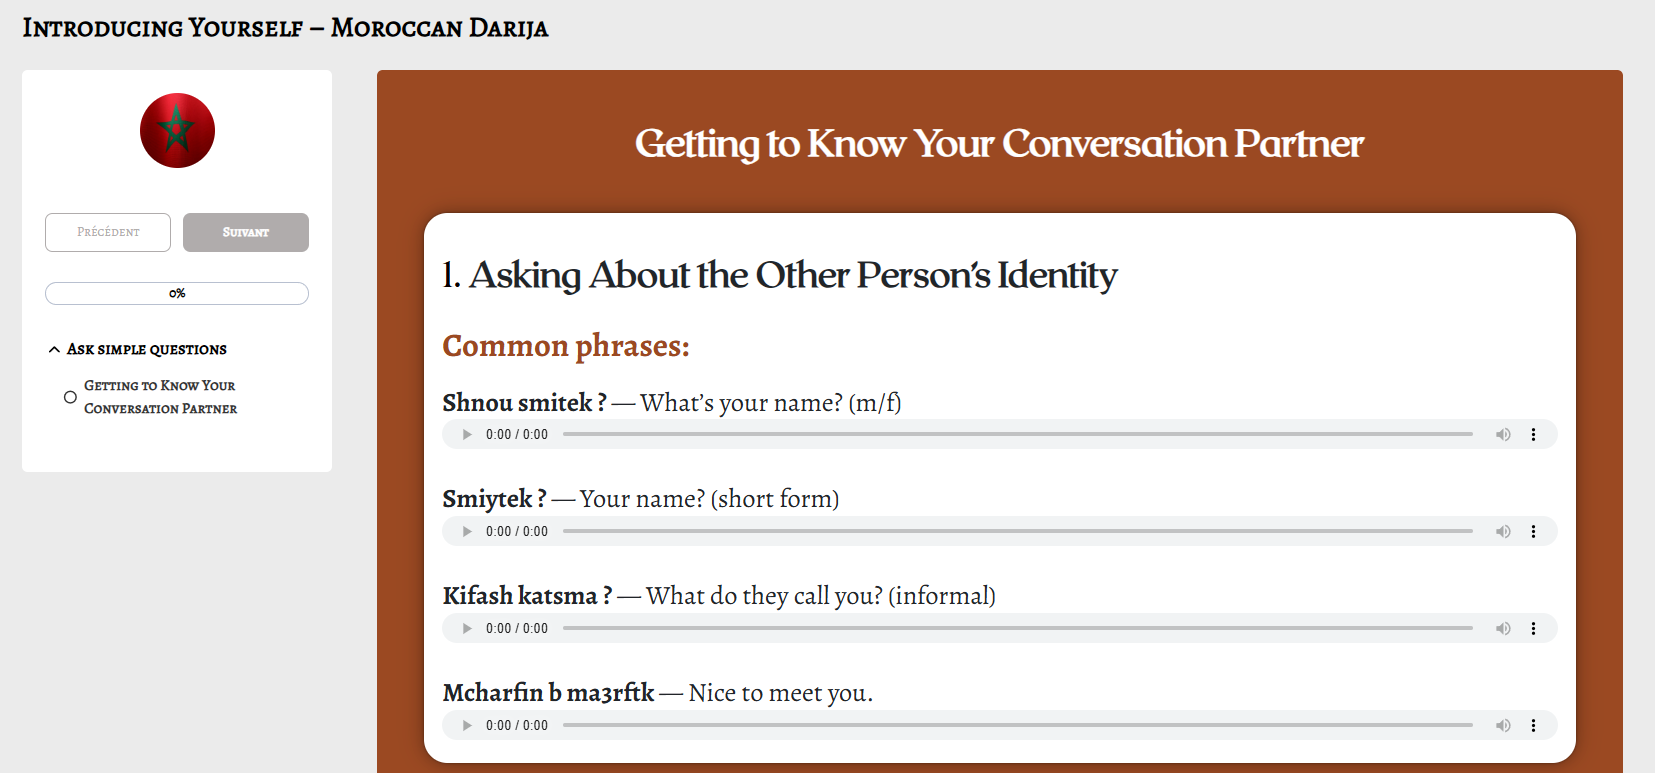
Task: Collapse the "Ask simple questions" section
Action: [54, 350]
